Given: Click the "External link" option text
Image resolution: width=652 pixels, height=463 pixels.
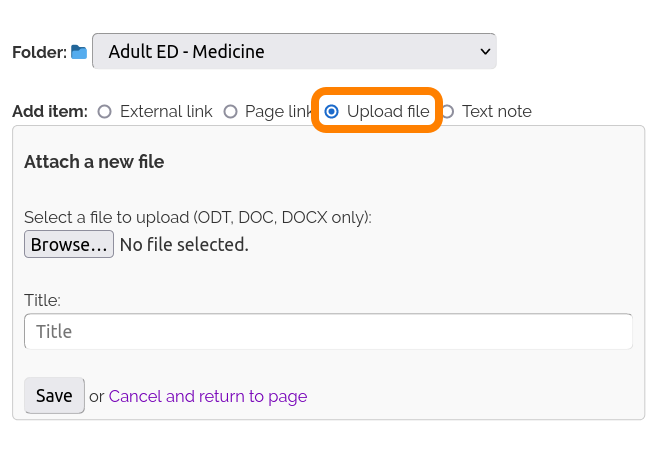Looking at the screenshot, I should 166,112.
